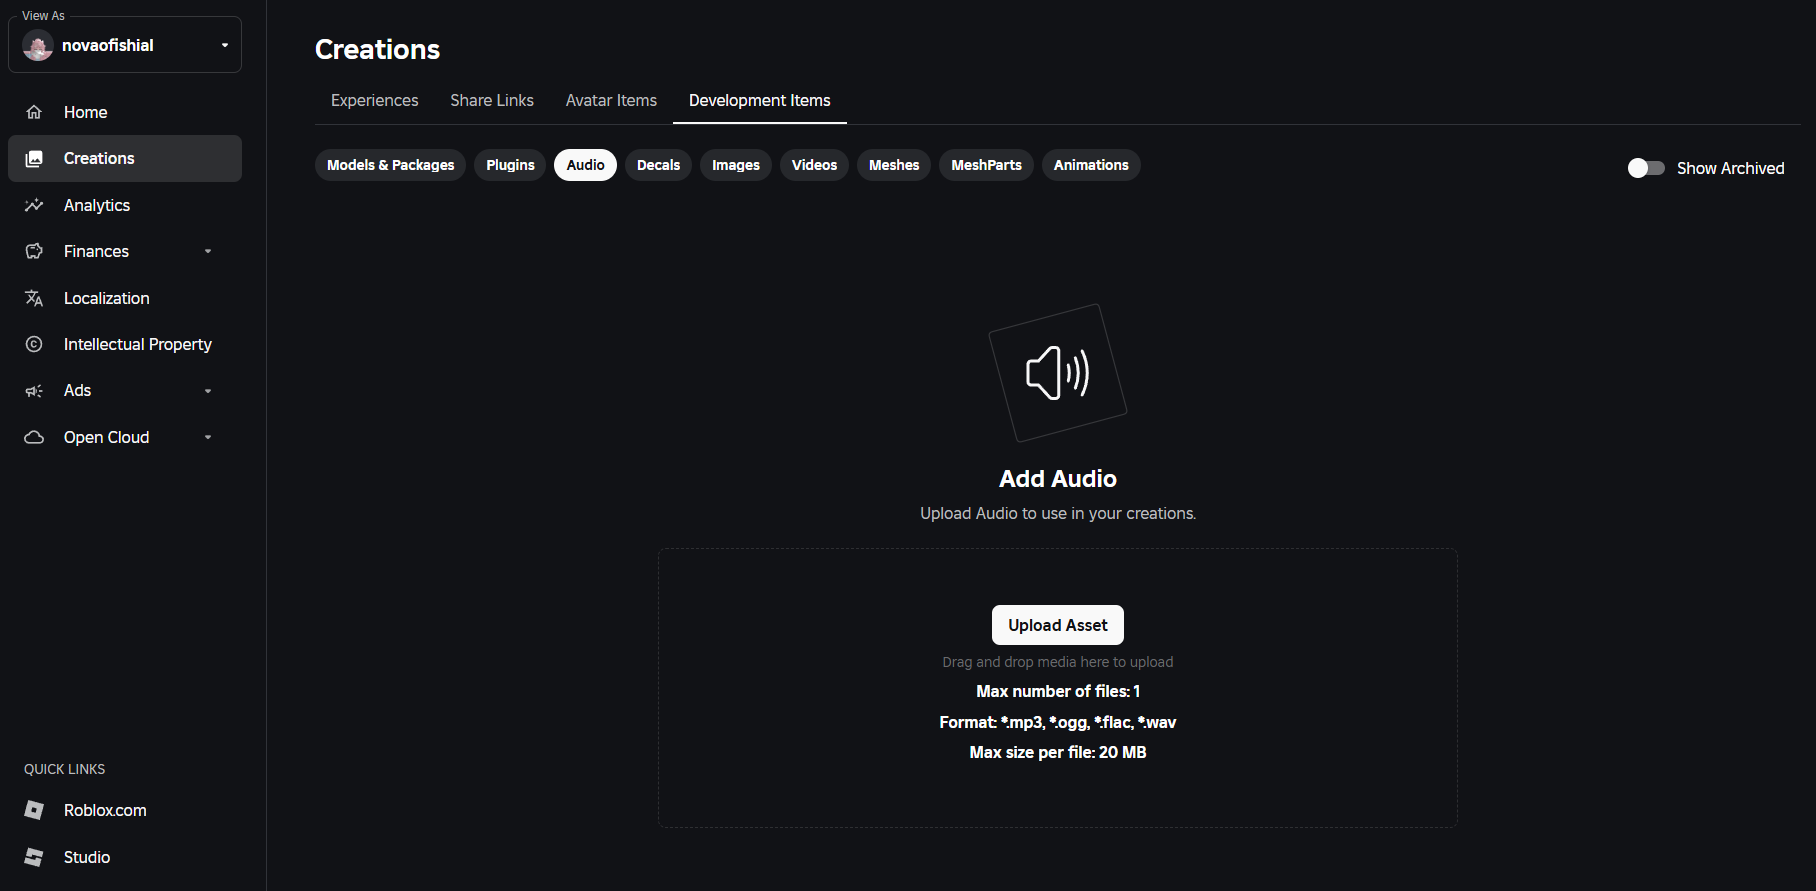The height and width of the screenshot is (891, 1816).
Task: Click the 'Max size per file: 20 MB' text
Action: (x=1058, y=752)
